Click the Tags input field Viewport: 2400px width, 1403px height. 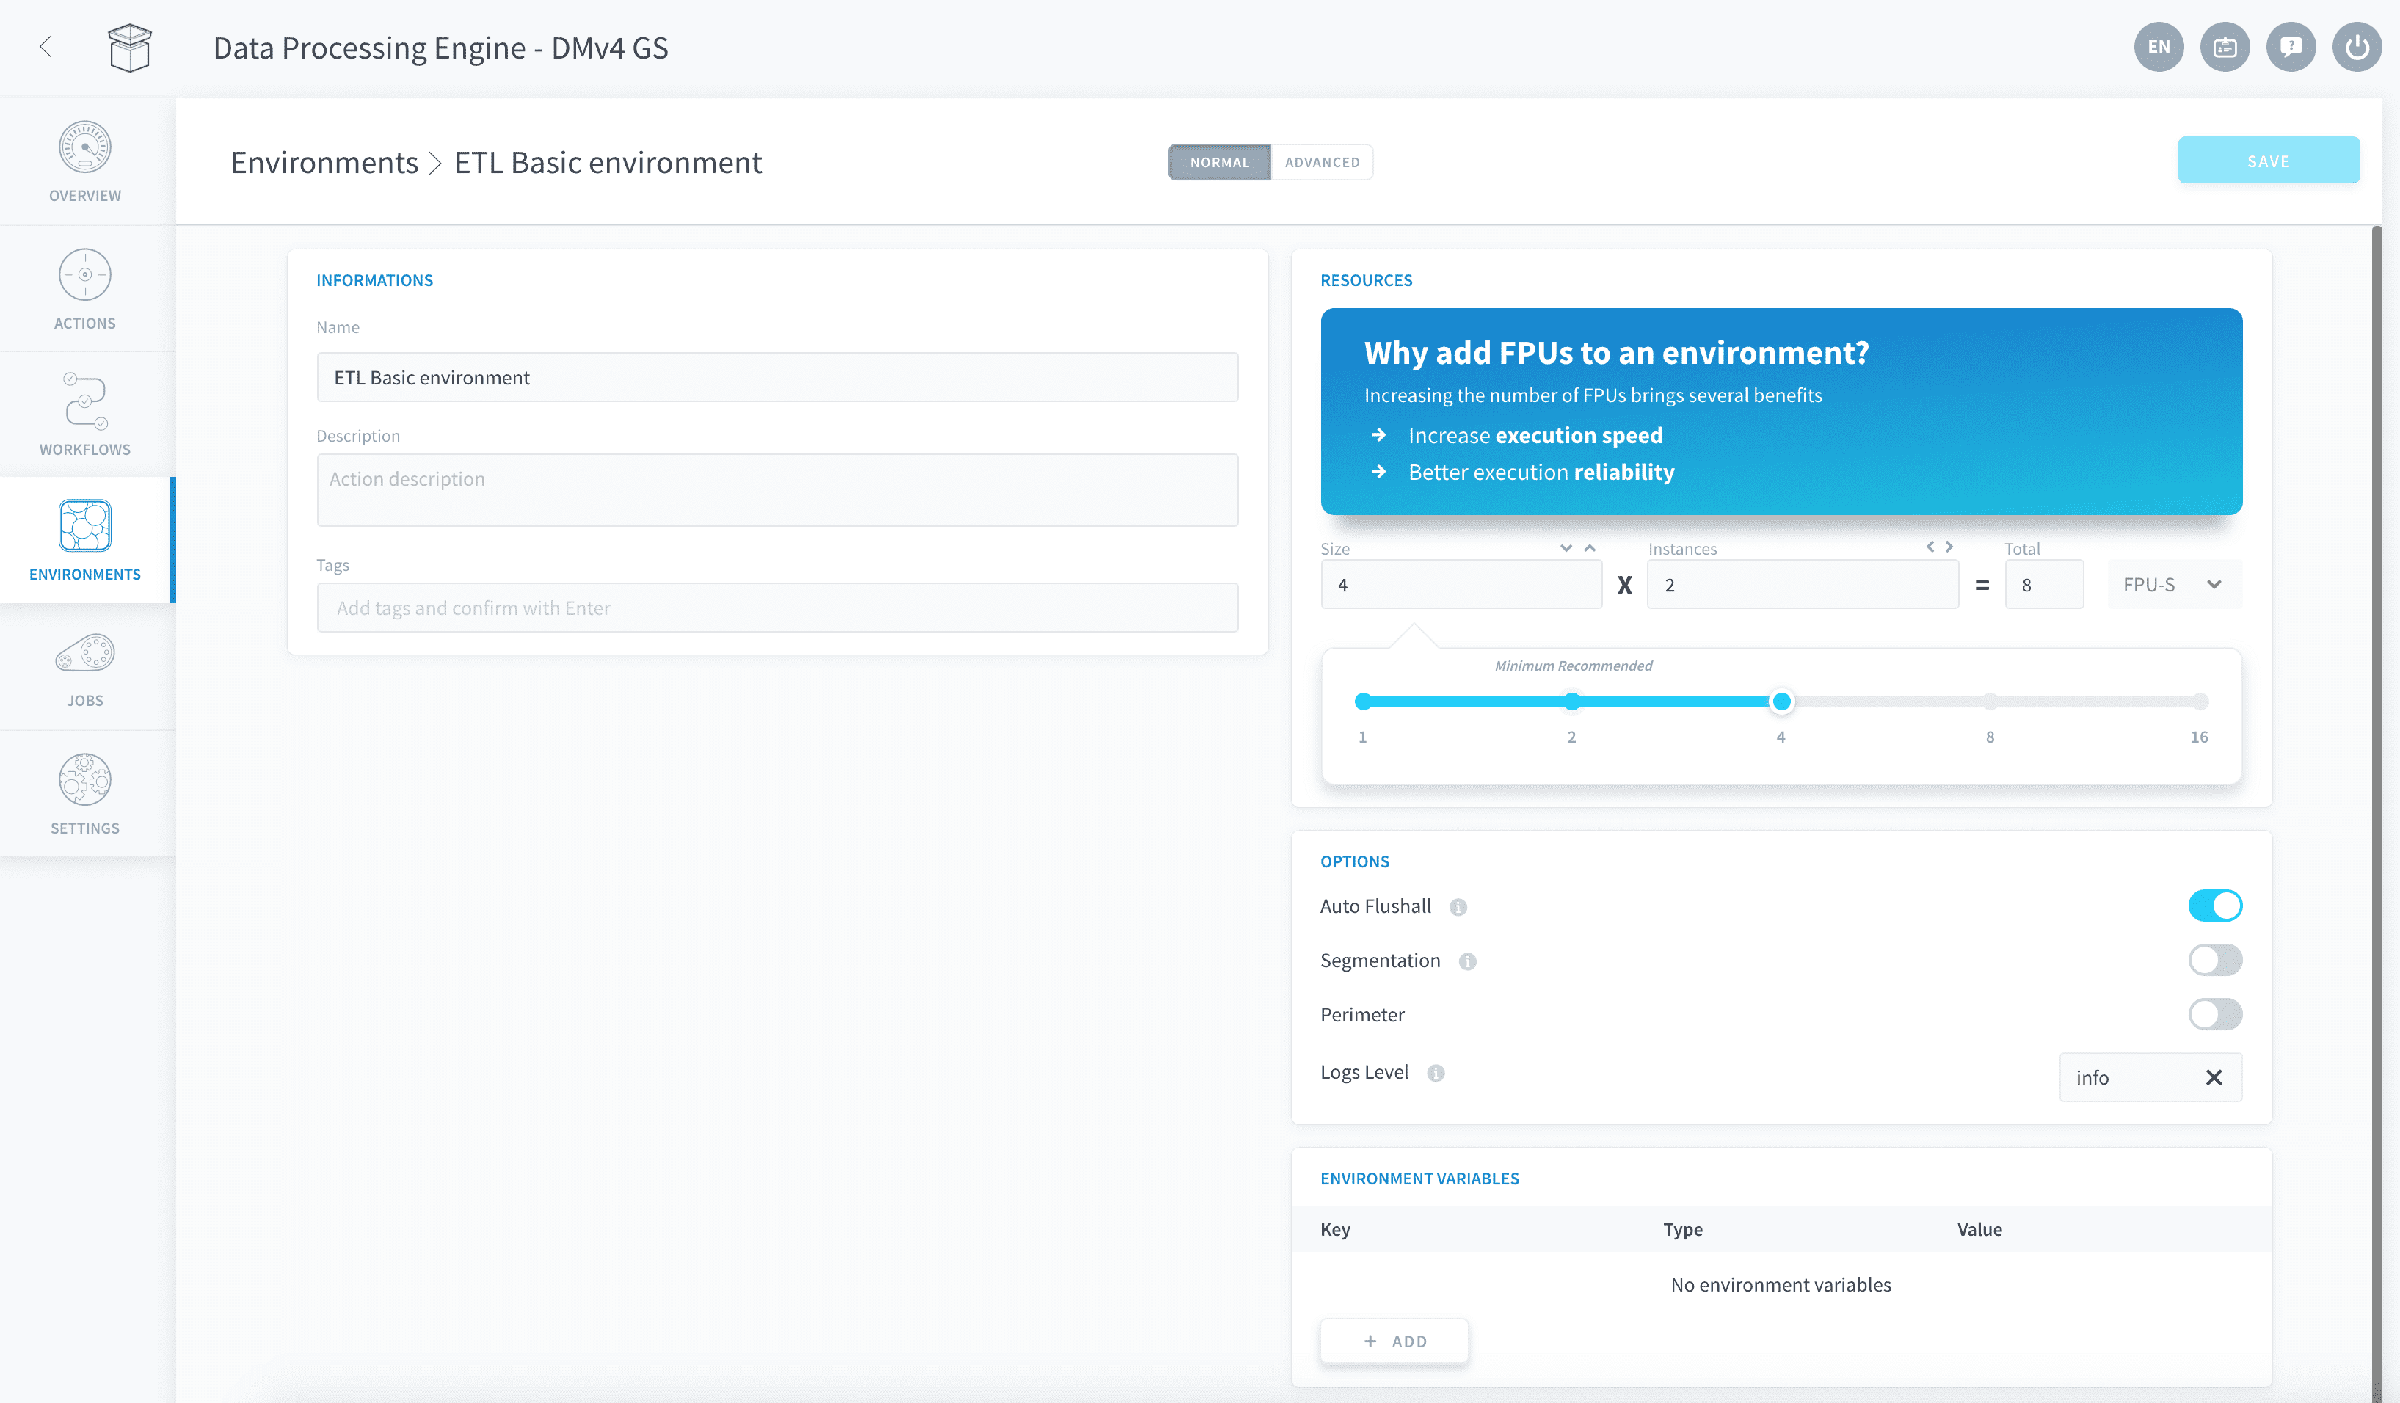click(x=777, y=608)
